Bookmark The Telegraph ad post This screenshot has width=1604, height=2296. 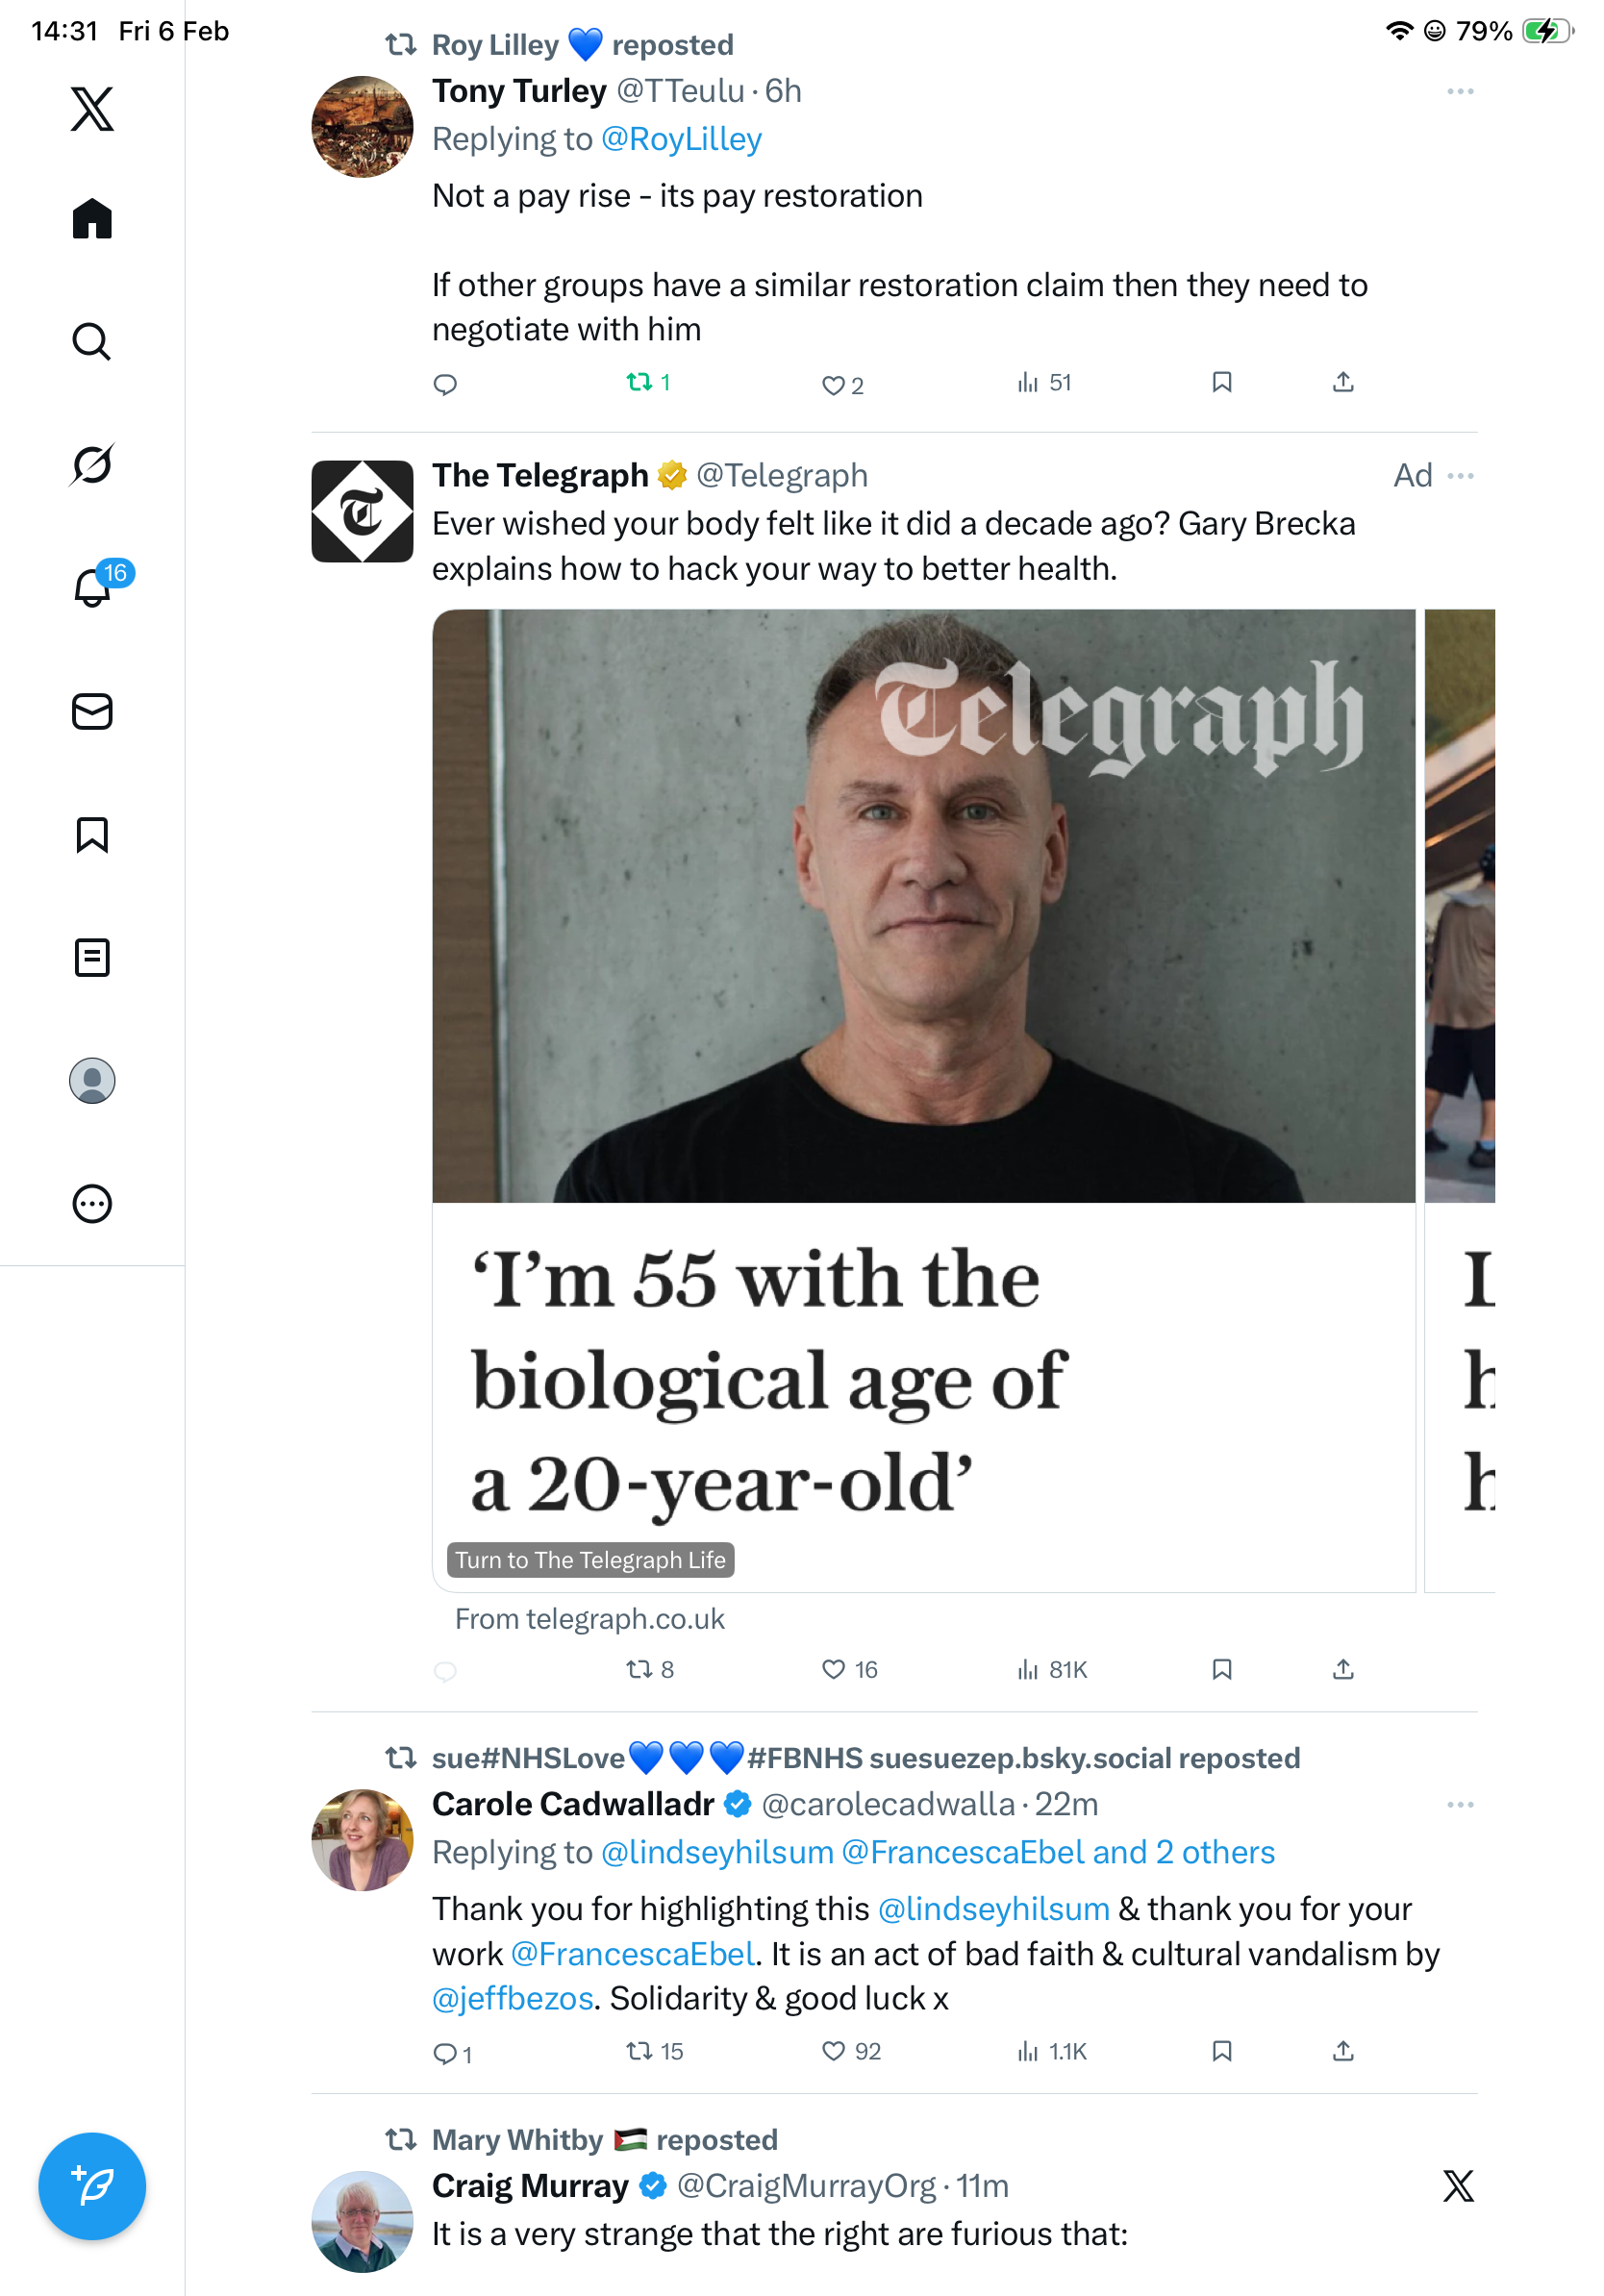(x=1221, y=1669)
